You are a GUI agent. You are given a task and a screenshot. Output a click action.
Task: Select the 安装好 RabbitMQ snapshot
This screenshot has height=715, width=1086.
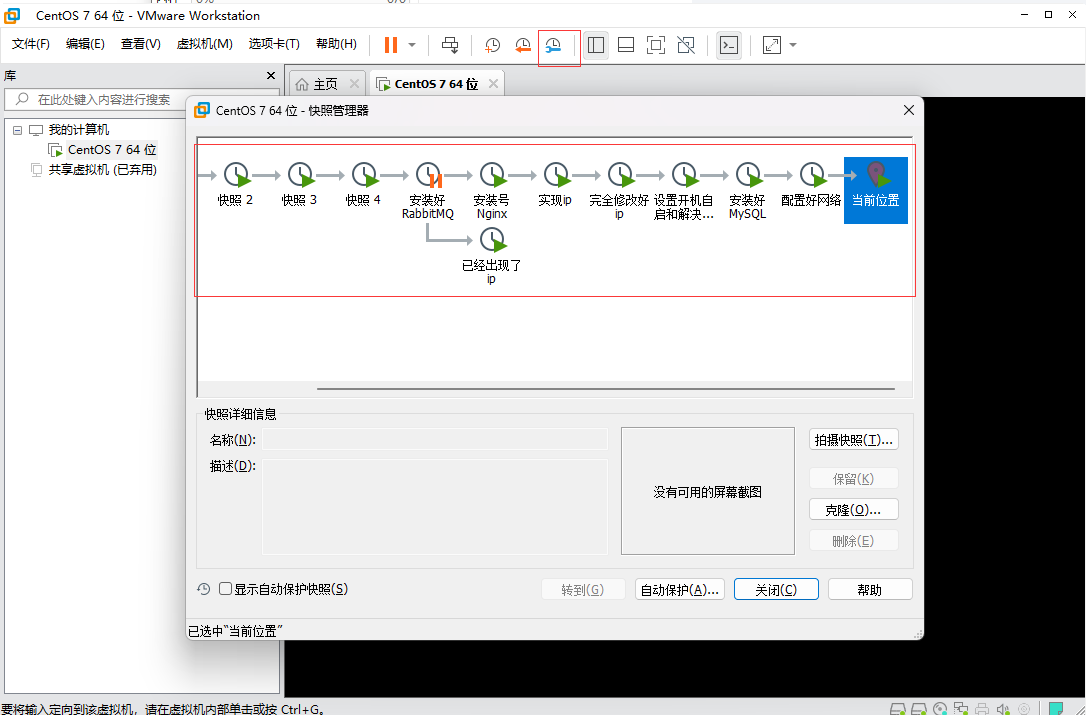tap(428, 191)
